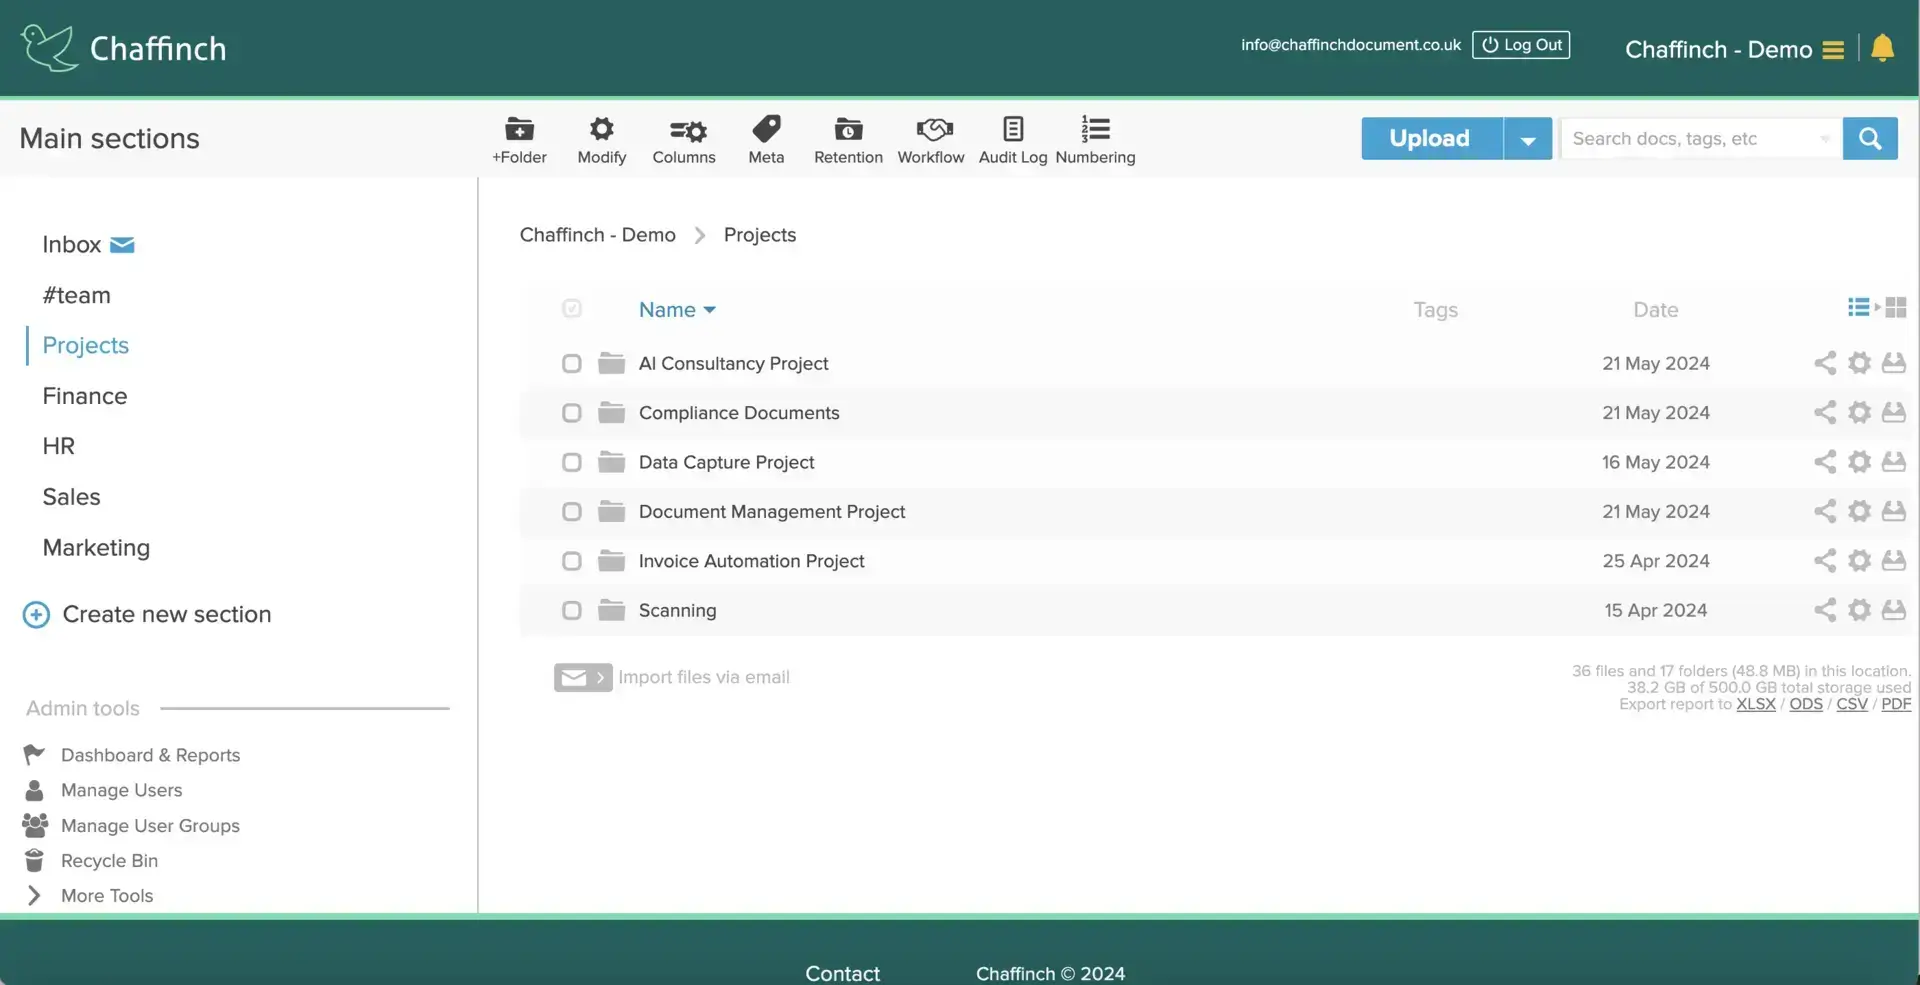The image size is (1920, 985).
Task: Select the Data Capture Project checkbox
Action: coord(571,462)
